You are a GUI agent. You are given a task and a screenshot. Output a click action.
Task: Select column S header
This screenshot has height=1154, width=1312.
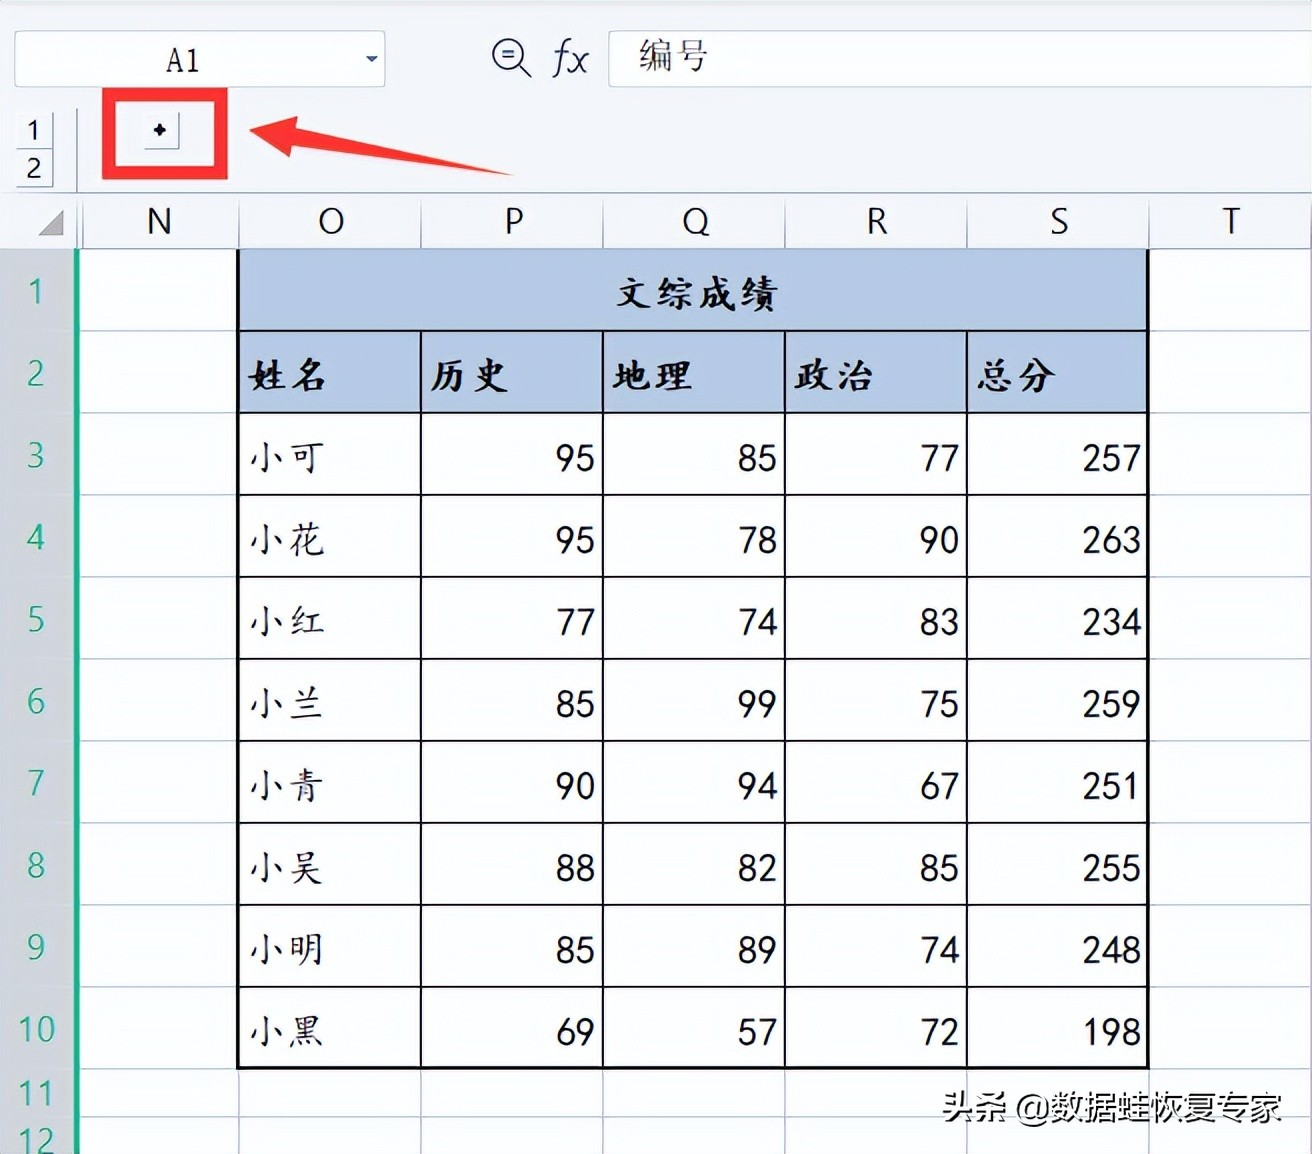[x=1058, y=221]
